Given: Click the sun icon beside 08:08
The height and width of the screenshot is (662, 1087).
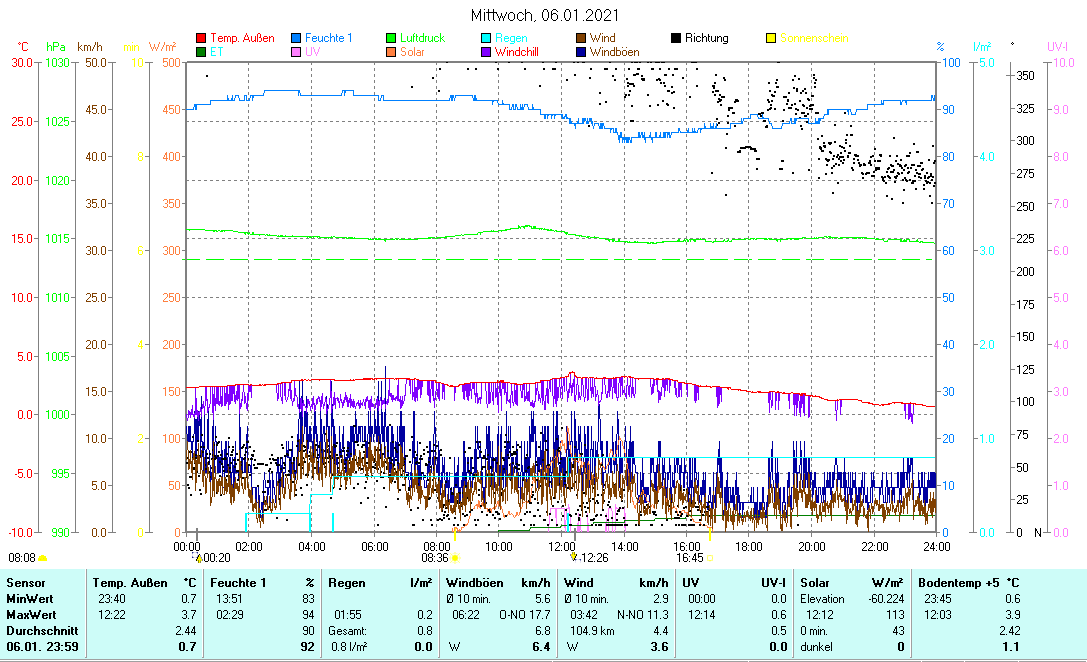Looking at the screenshot, I should pos(43,558).
